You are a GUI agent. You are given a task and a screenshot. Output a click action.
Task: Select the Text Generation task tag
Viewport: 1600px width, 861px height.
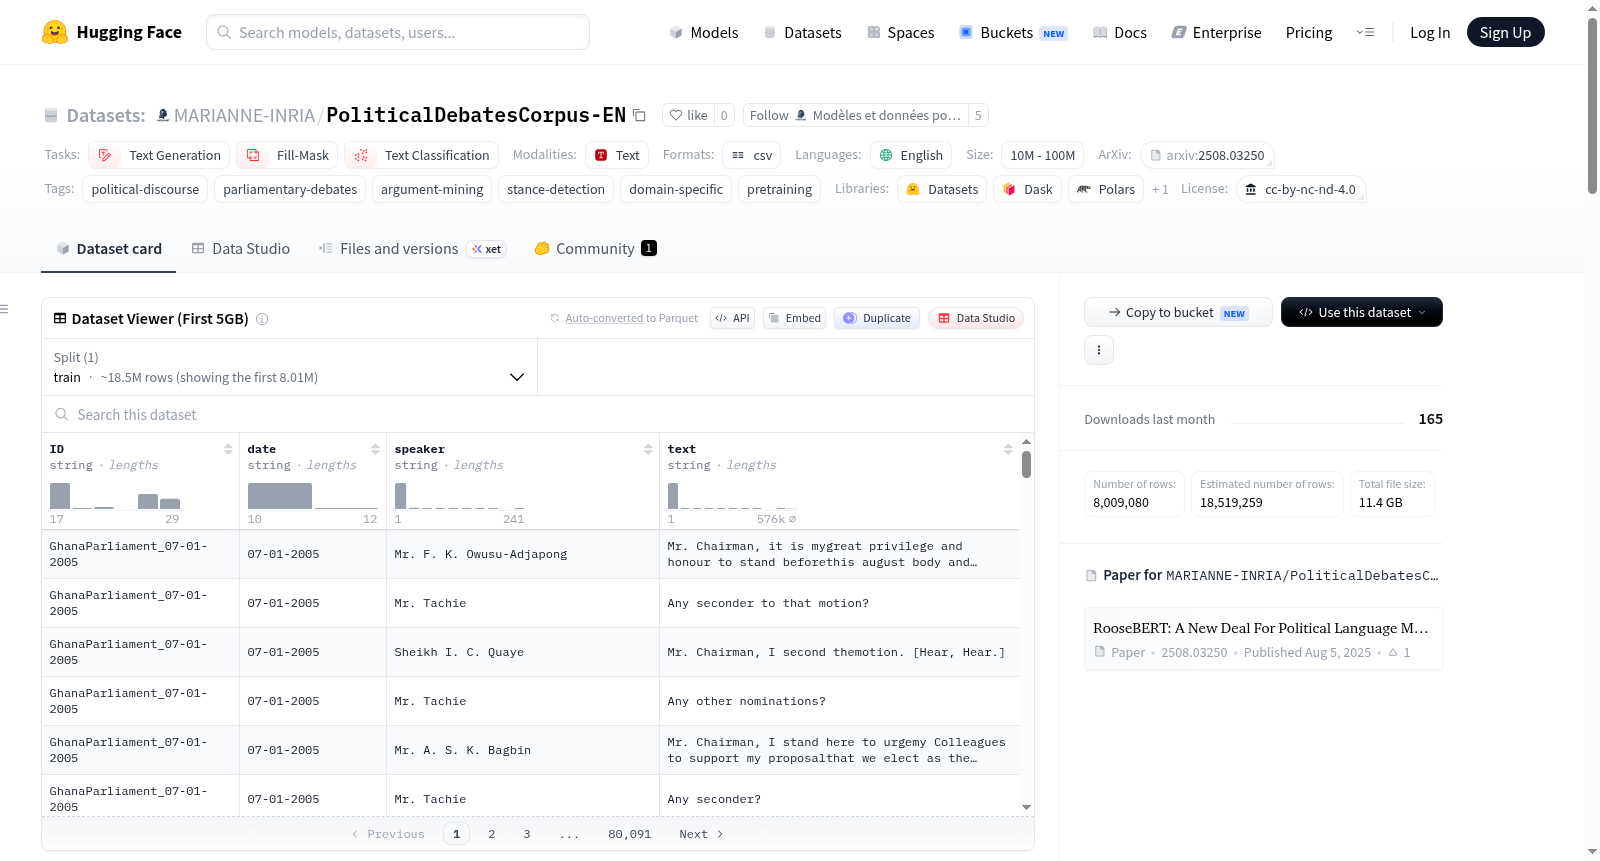pos(159,155)
